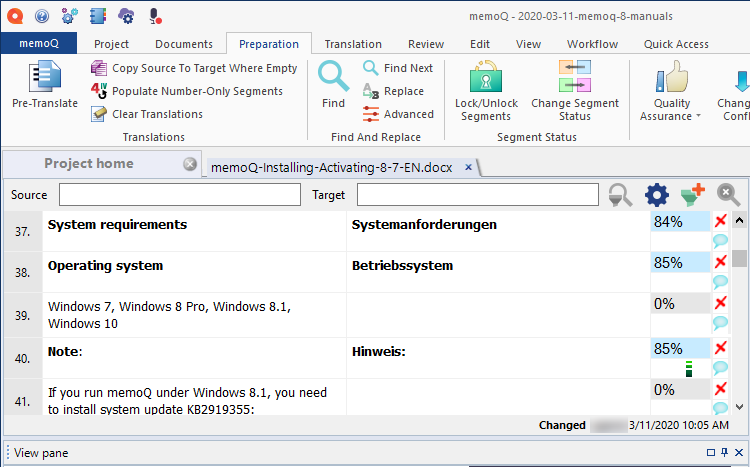Switch to the Workflow ribbon tab
Viewport: 750px width, 467px height.
592,44
